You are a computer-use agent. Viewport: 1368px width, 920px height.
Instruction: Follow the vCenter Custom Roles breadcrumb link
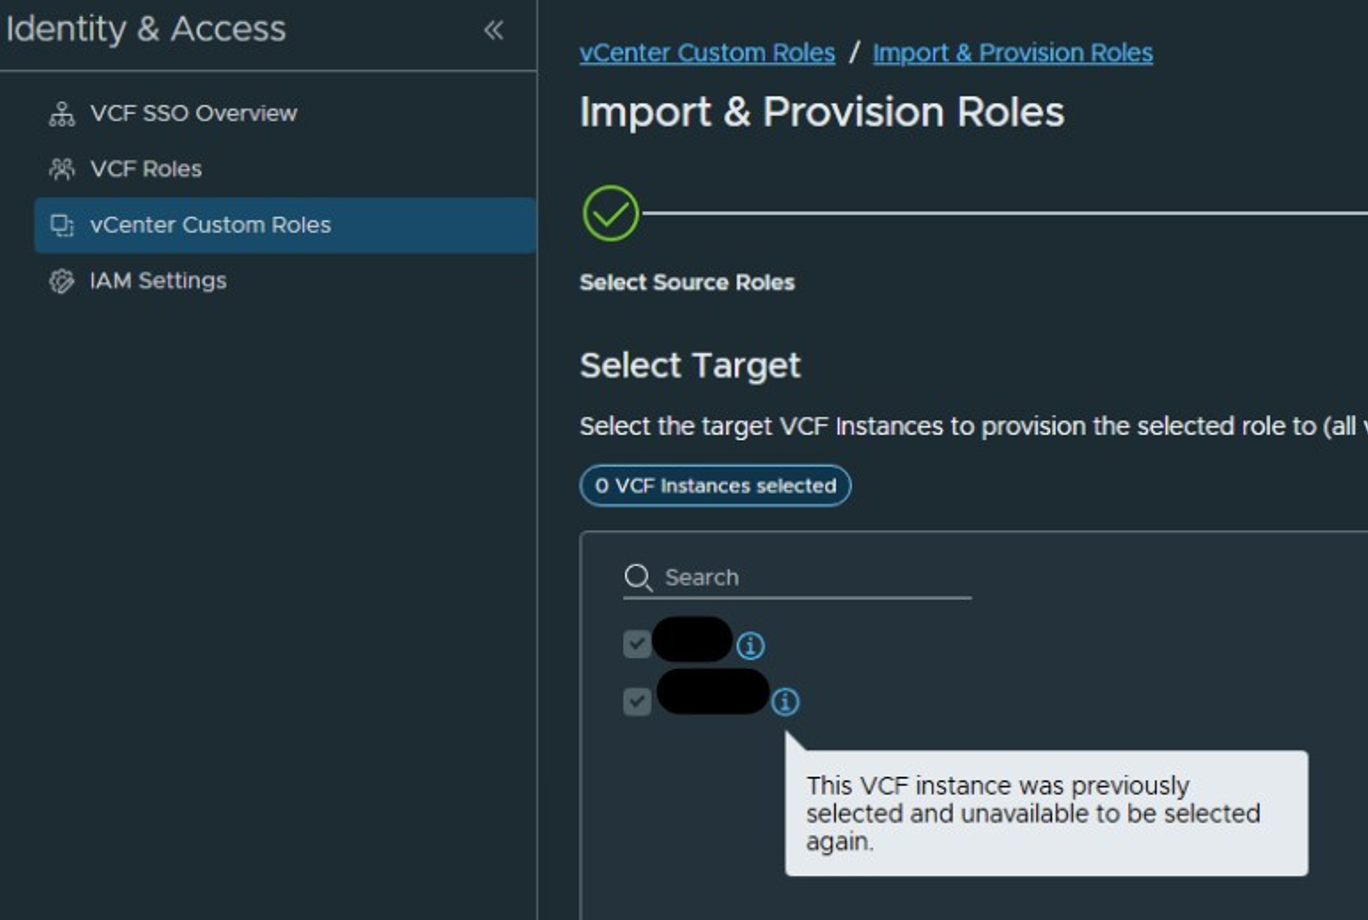[x=707, y=53]
